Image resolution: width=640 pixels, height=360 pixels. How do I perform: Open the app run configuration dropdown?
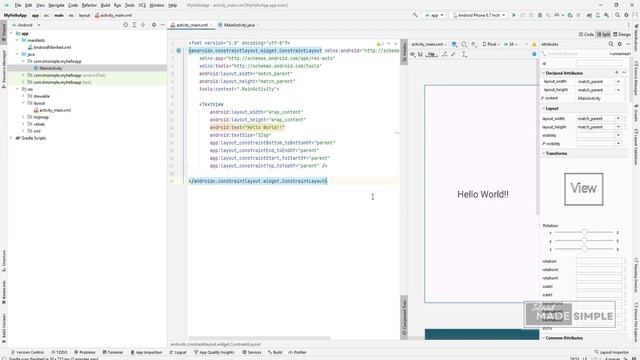[434, 15]
